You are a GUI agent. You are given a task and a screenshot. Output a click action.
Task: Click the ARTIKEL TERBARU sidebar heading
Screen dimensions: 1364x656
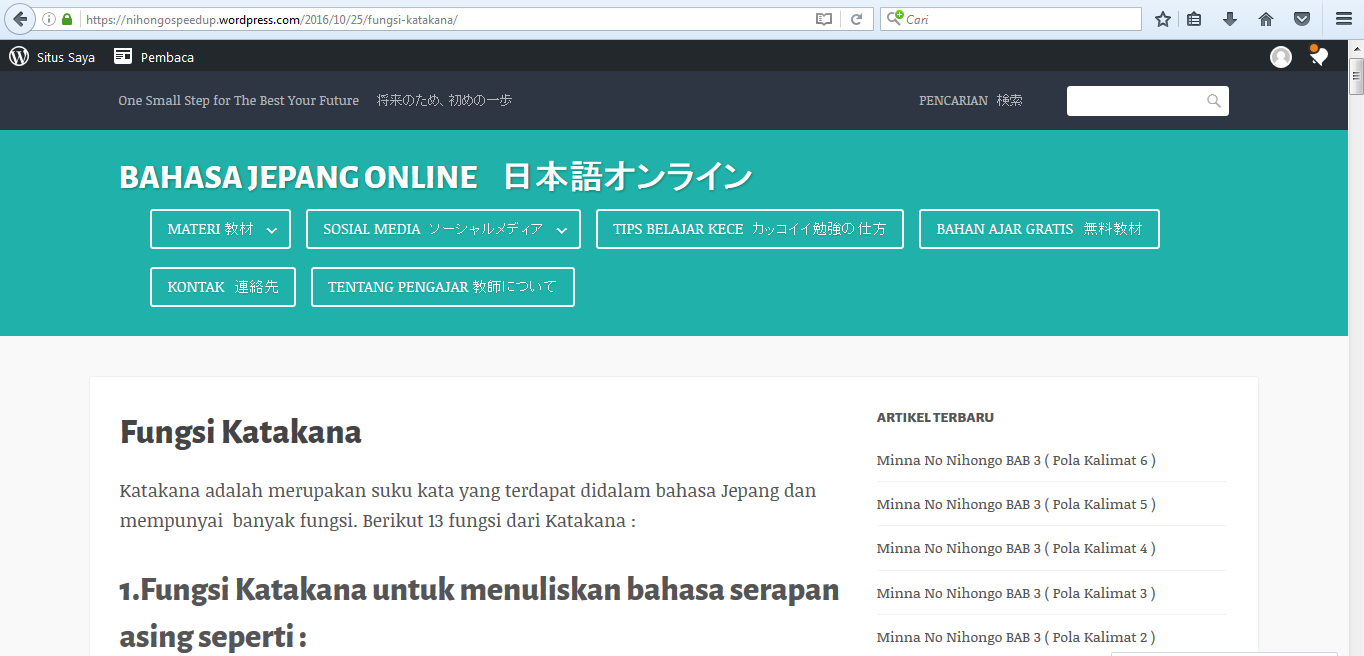click(x=935, y=417)
